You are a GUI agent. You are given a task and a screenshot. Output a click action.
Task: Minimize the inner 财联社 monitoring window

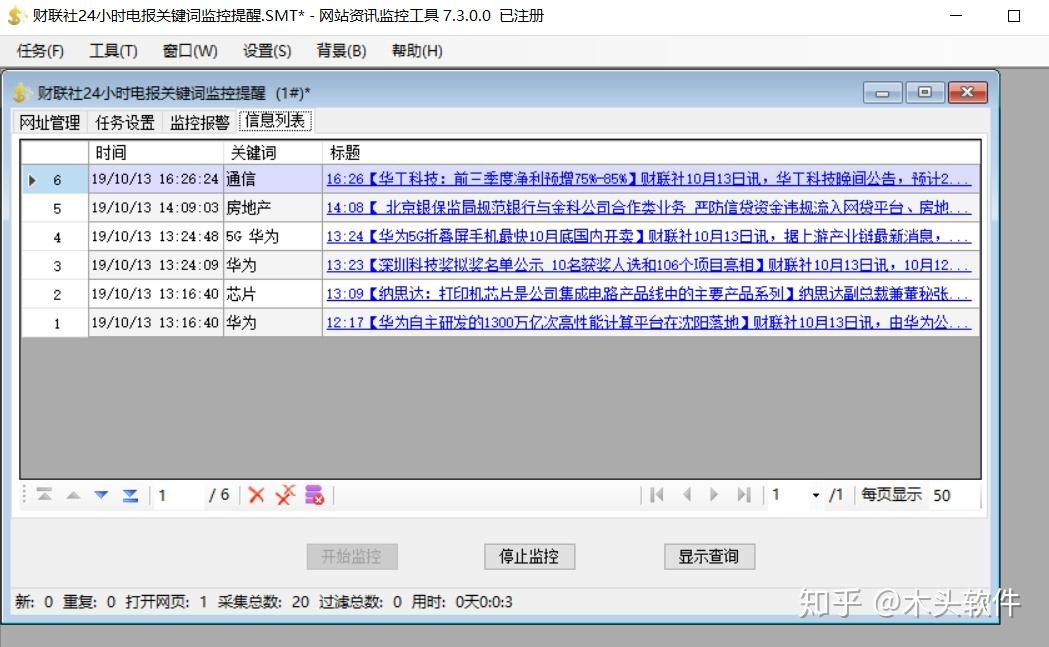[882, 92]
